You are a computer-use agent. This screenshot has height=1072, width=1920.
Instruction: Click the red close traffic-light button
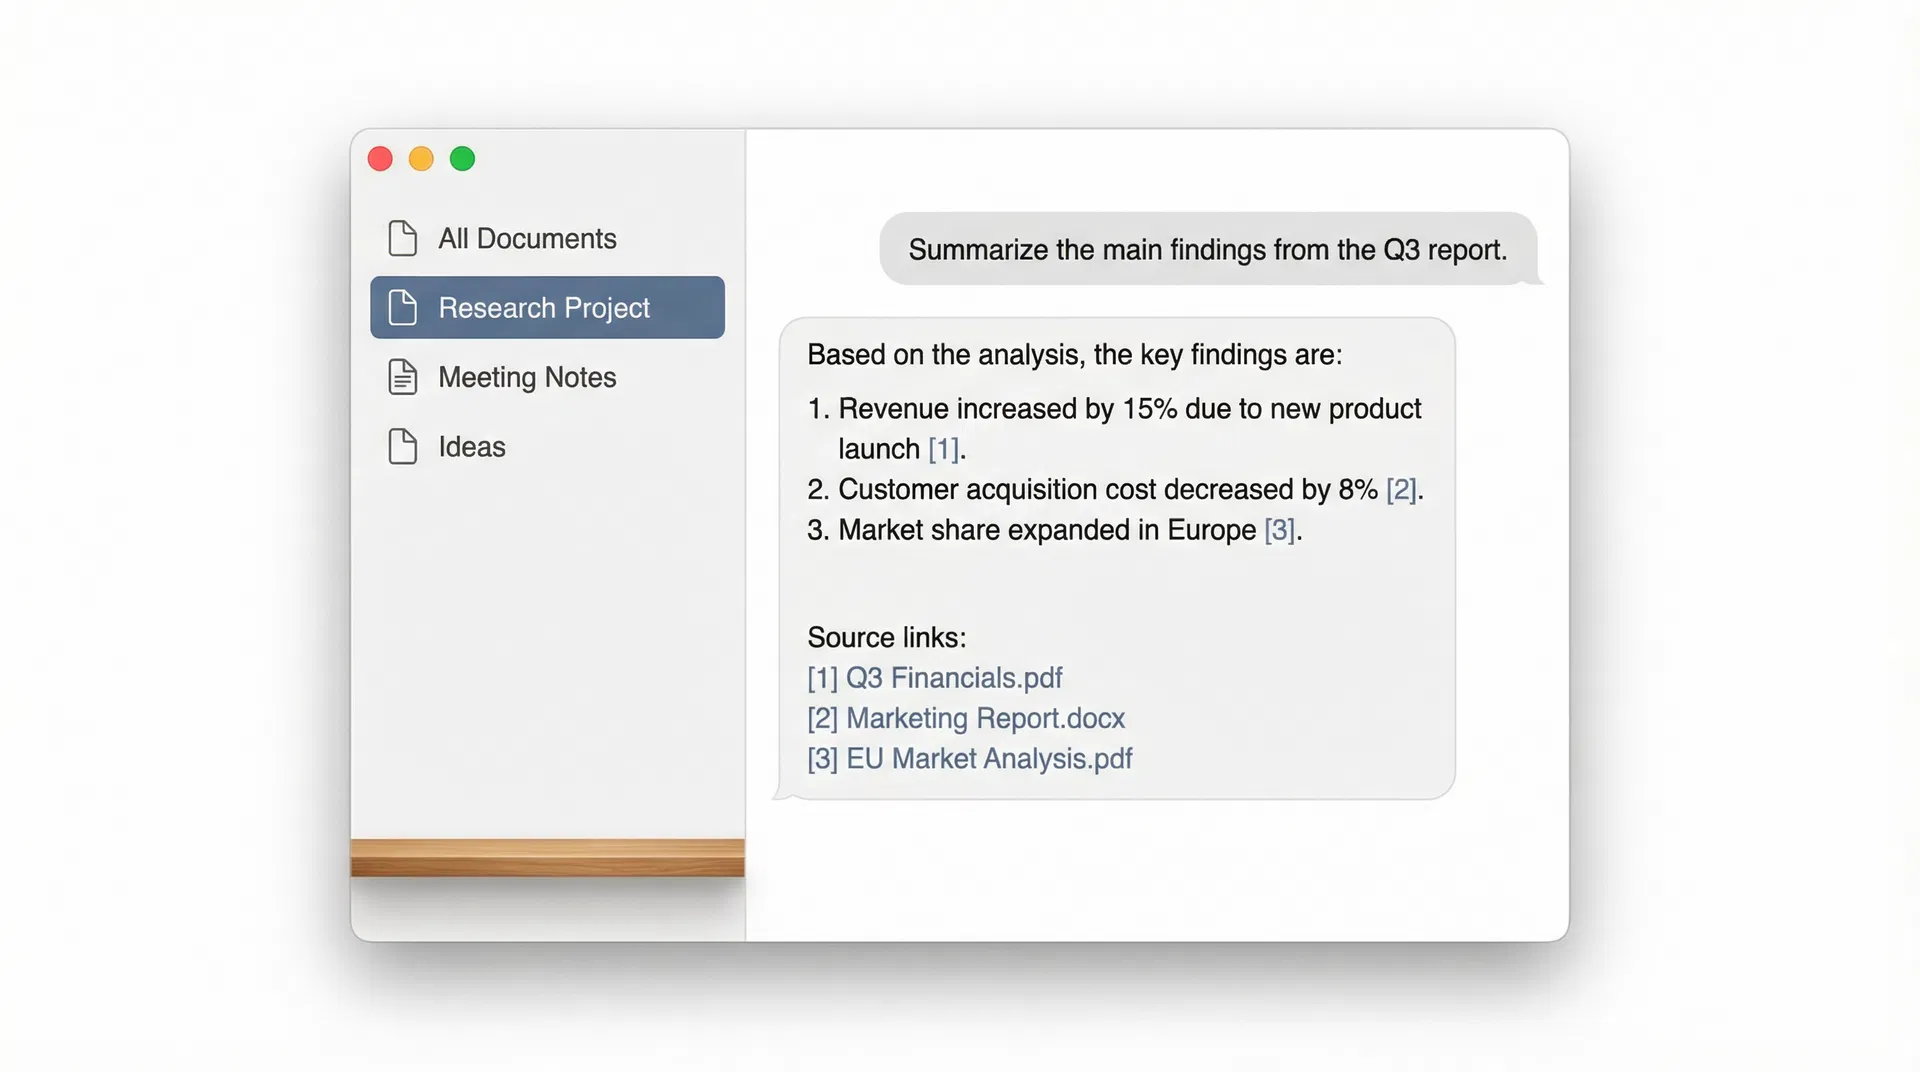pos(380,158)
